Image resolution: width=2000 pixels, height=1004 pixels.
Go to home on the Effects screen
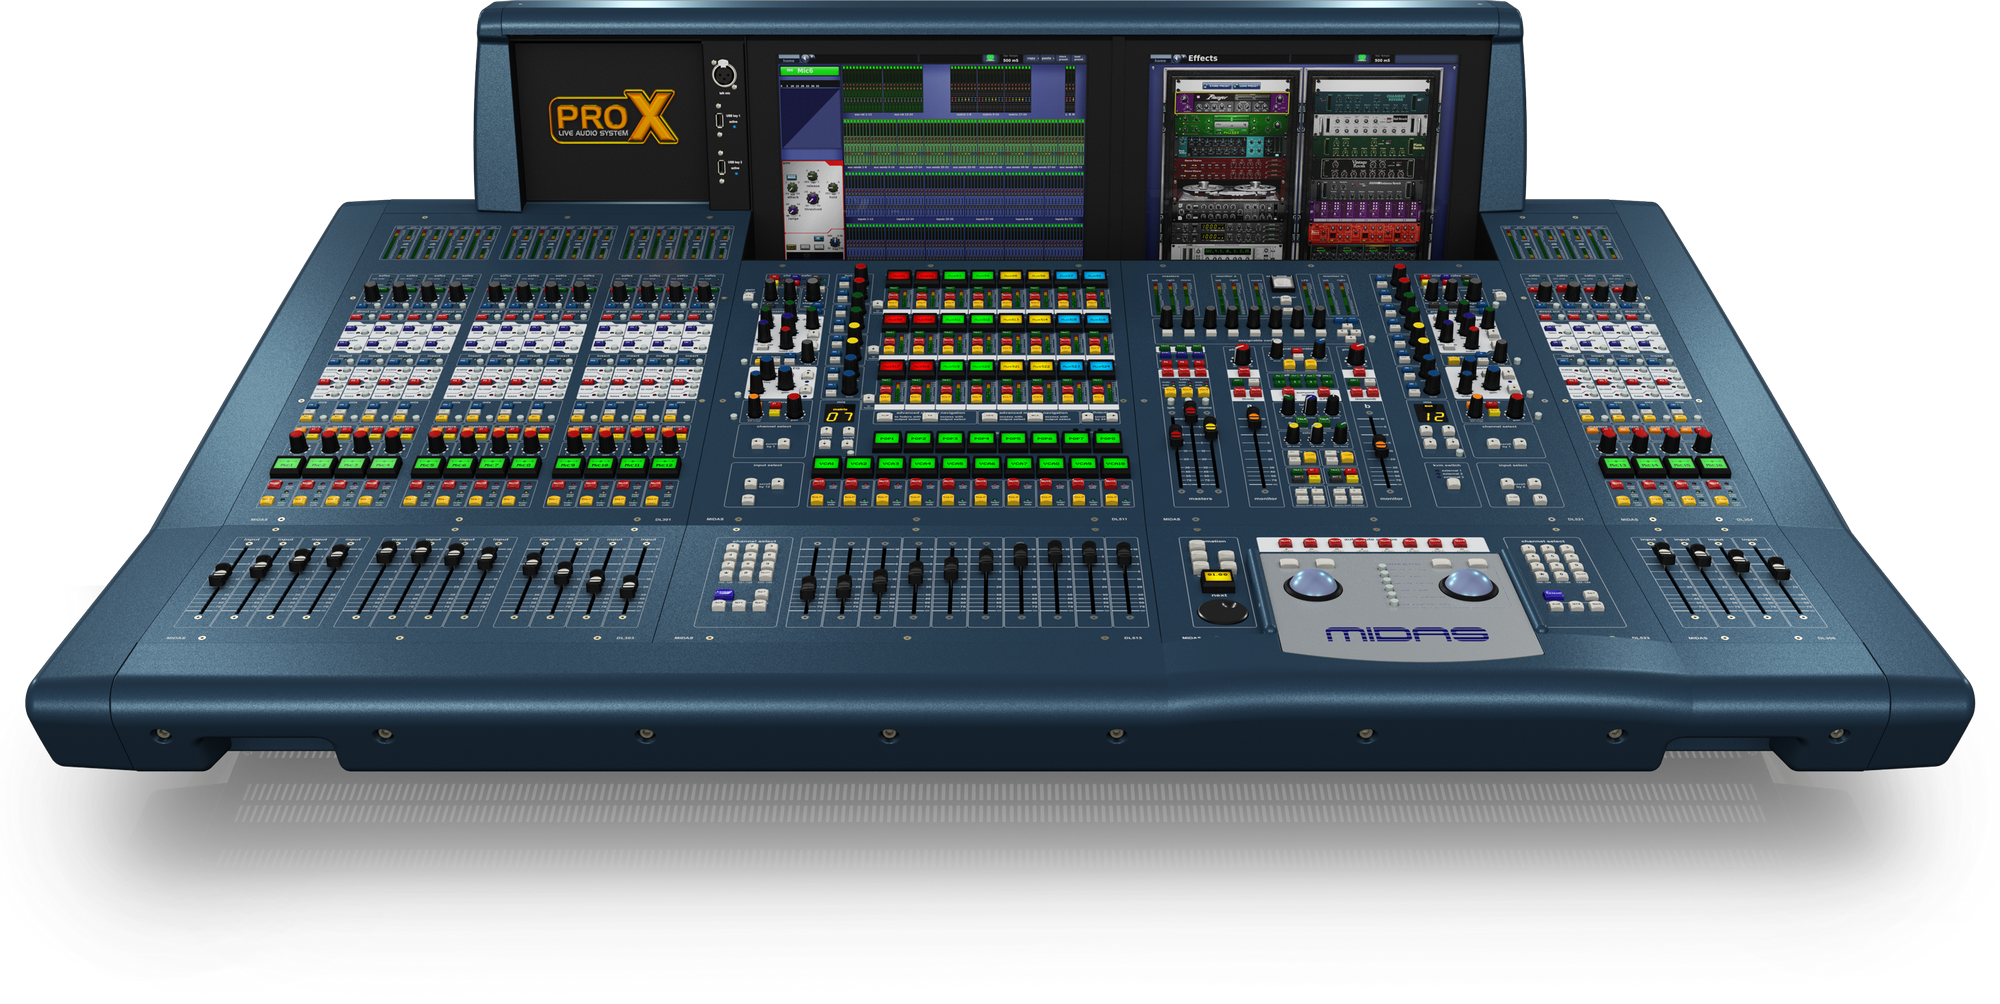pos(1160,60)
